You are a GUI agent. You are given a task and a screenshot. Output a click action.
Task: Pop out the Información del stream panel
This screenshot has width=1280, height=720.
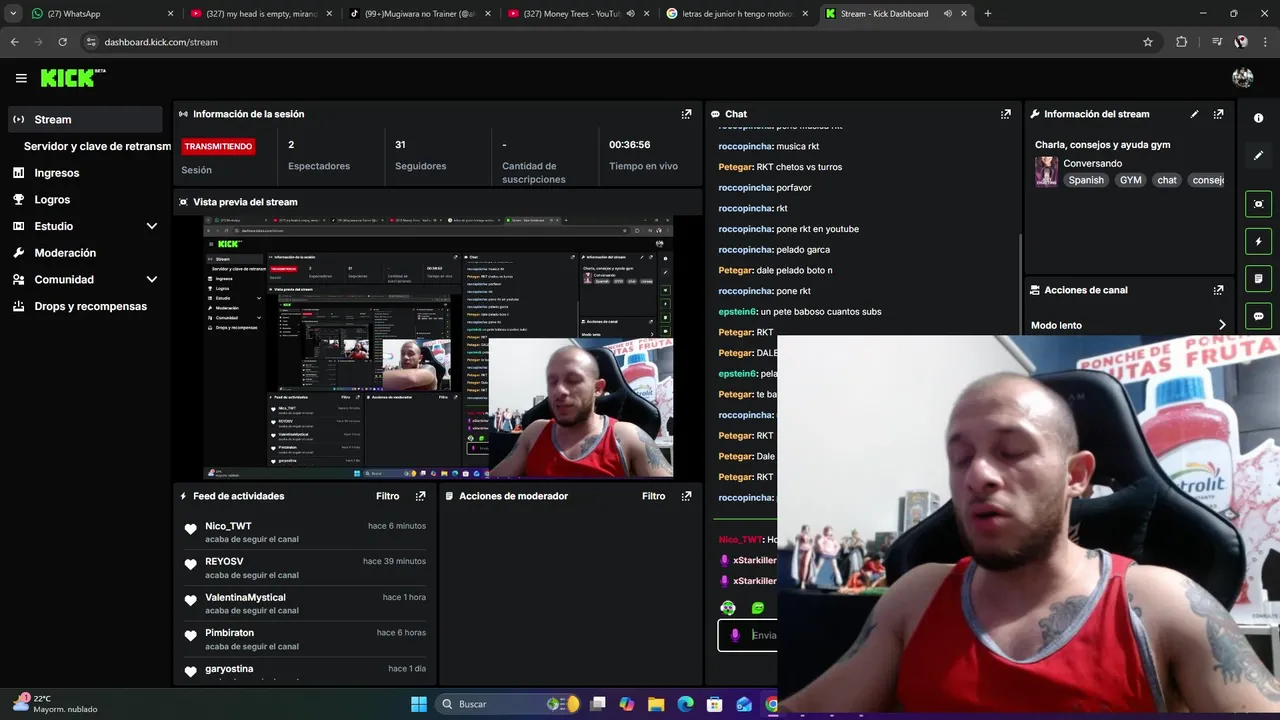point(1218,114)
